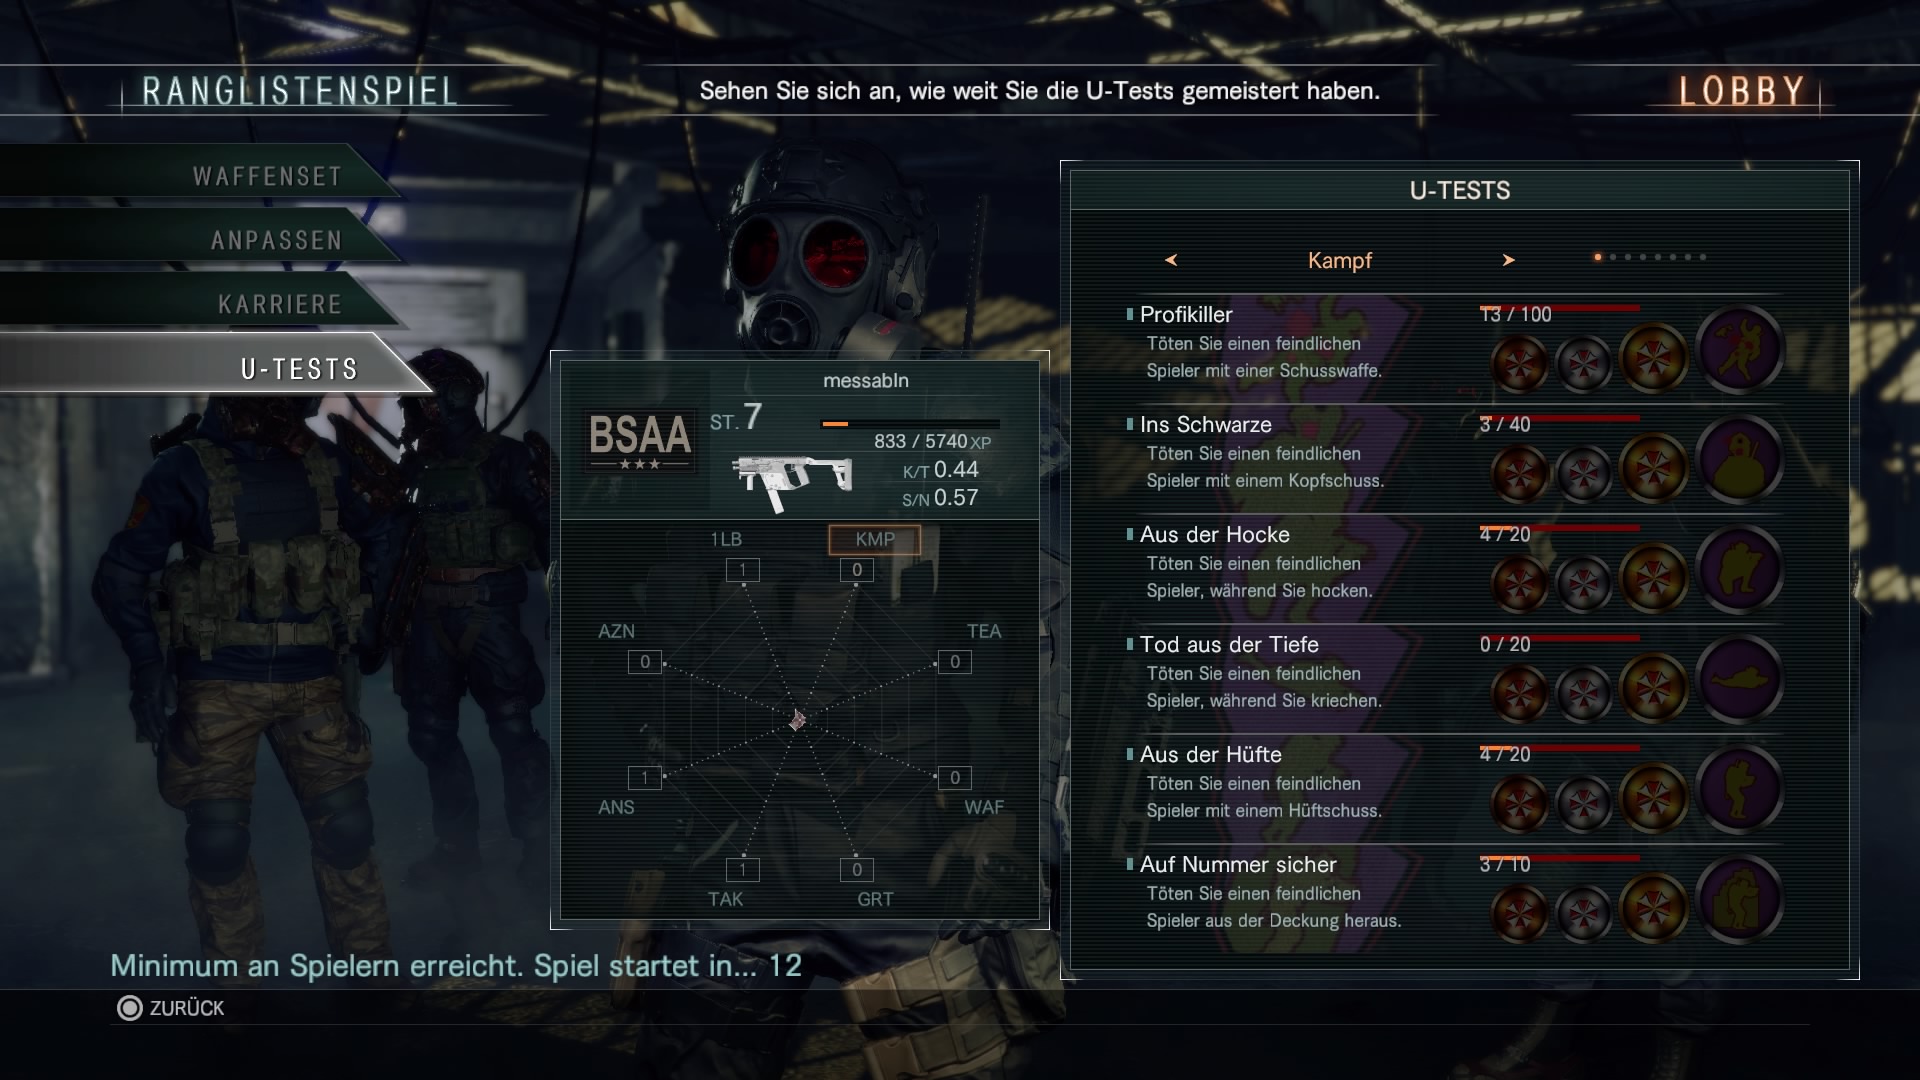Select the Auf Nummer sicher cover badge
Screen dimensions: 1920x1080
[x=1740, y=899]
